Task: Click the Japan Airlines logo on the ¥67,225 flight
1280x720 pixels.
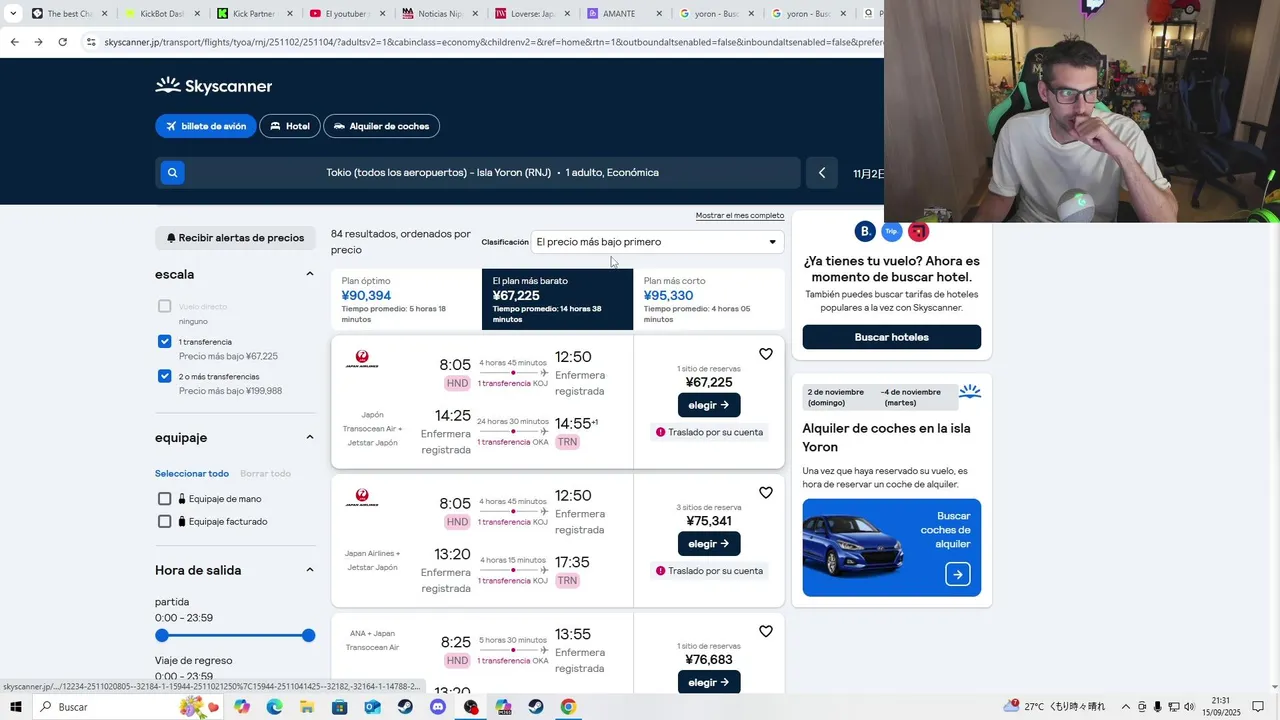Action: click(x=362, y=359)
